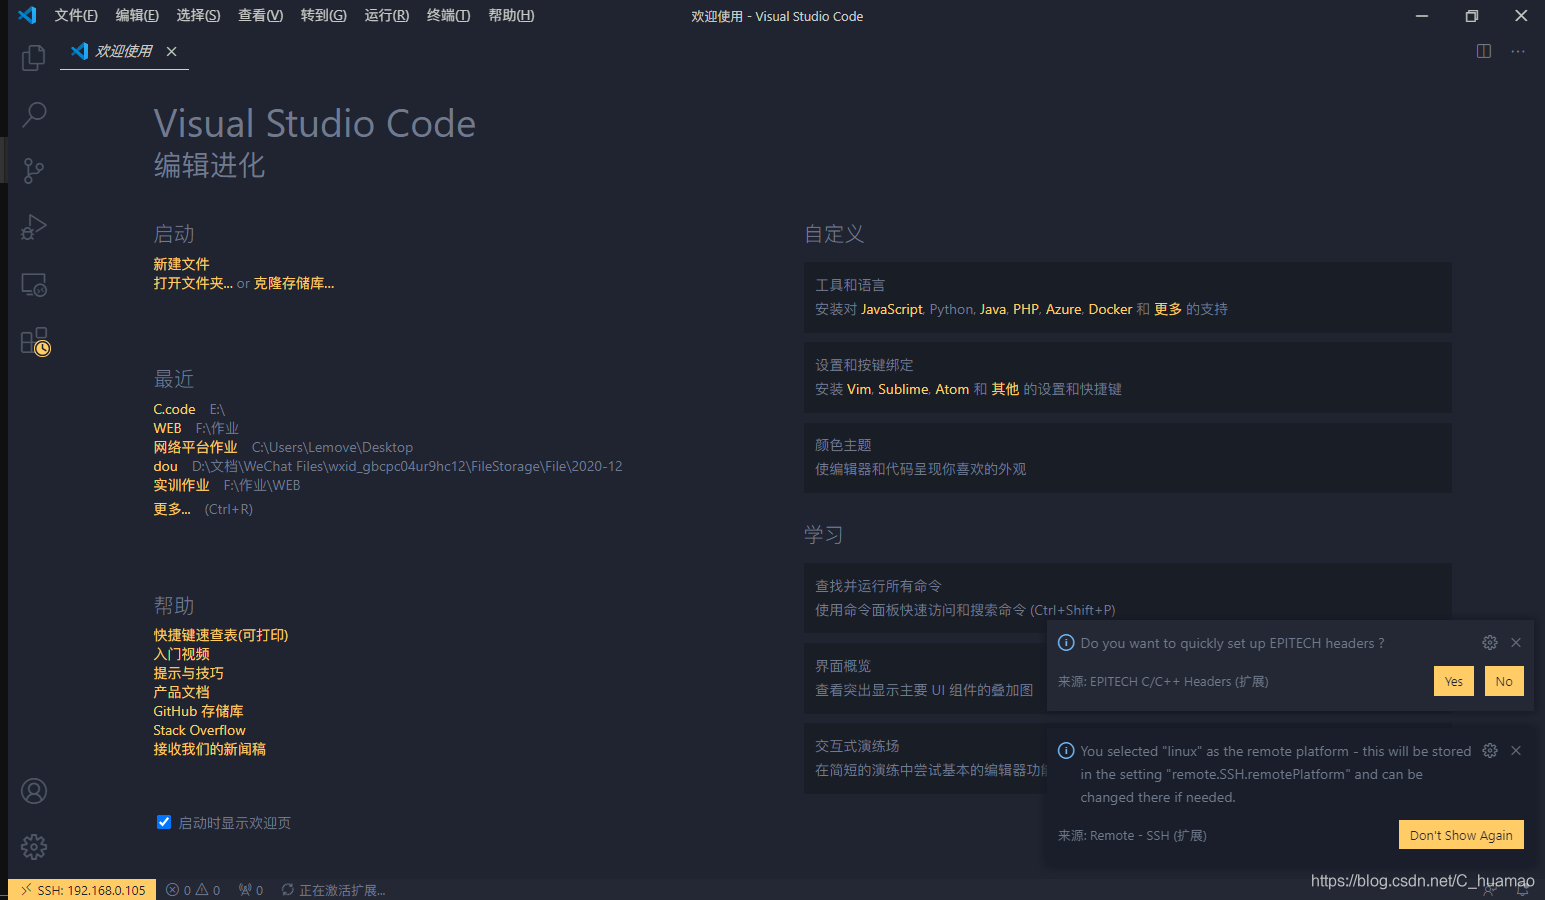Open the Explorer view in activity bar
Image resolution: width=1545 pixels, height=900 pixels.
[34, 58]
